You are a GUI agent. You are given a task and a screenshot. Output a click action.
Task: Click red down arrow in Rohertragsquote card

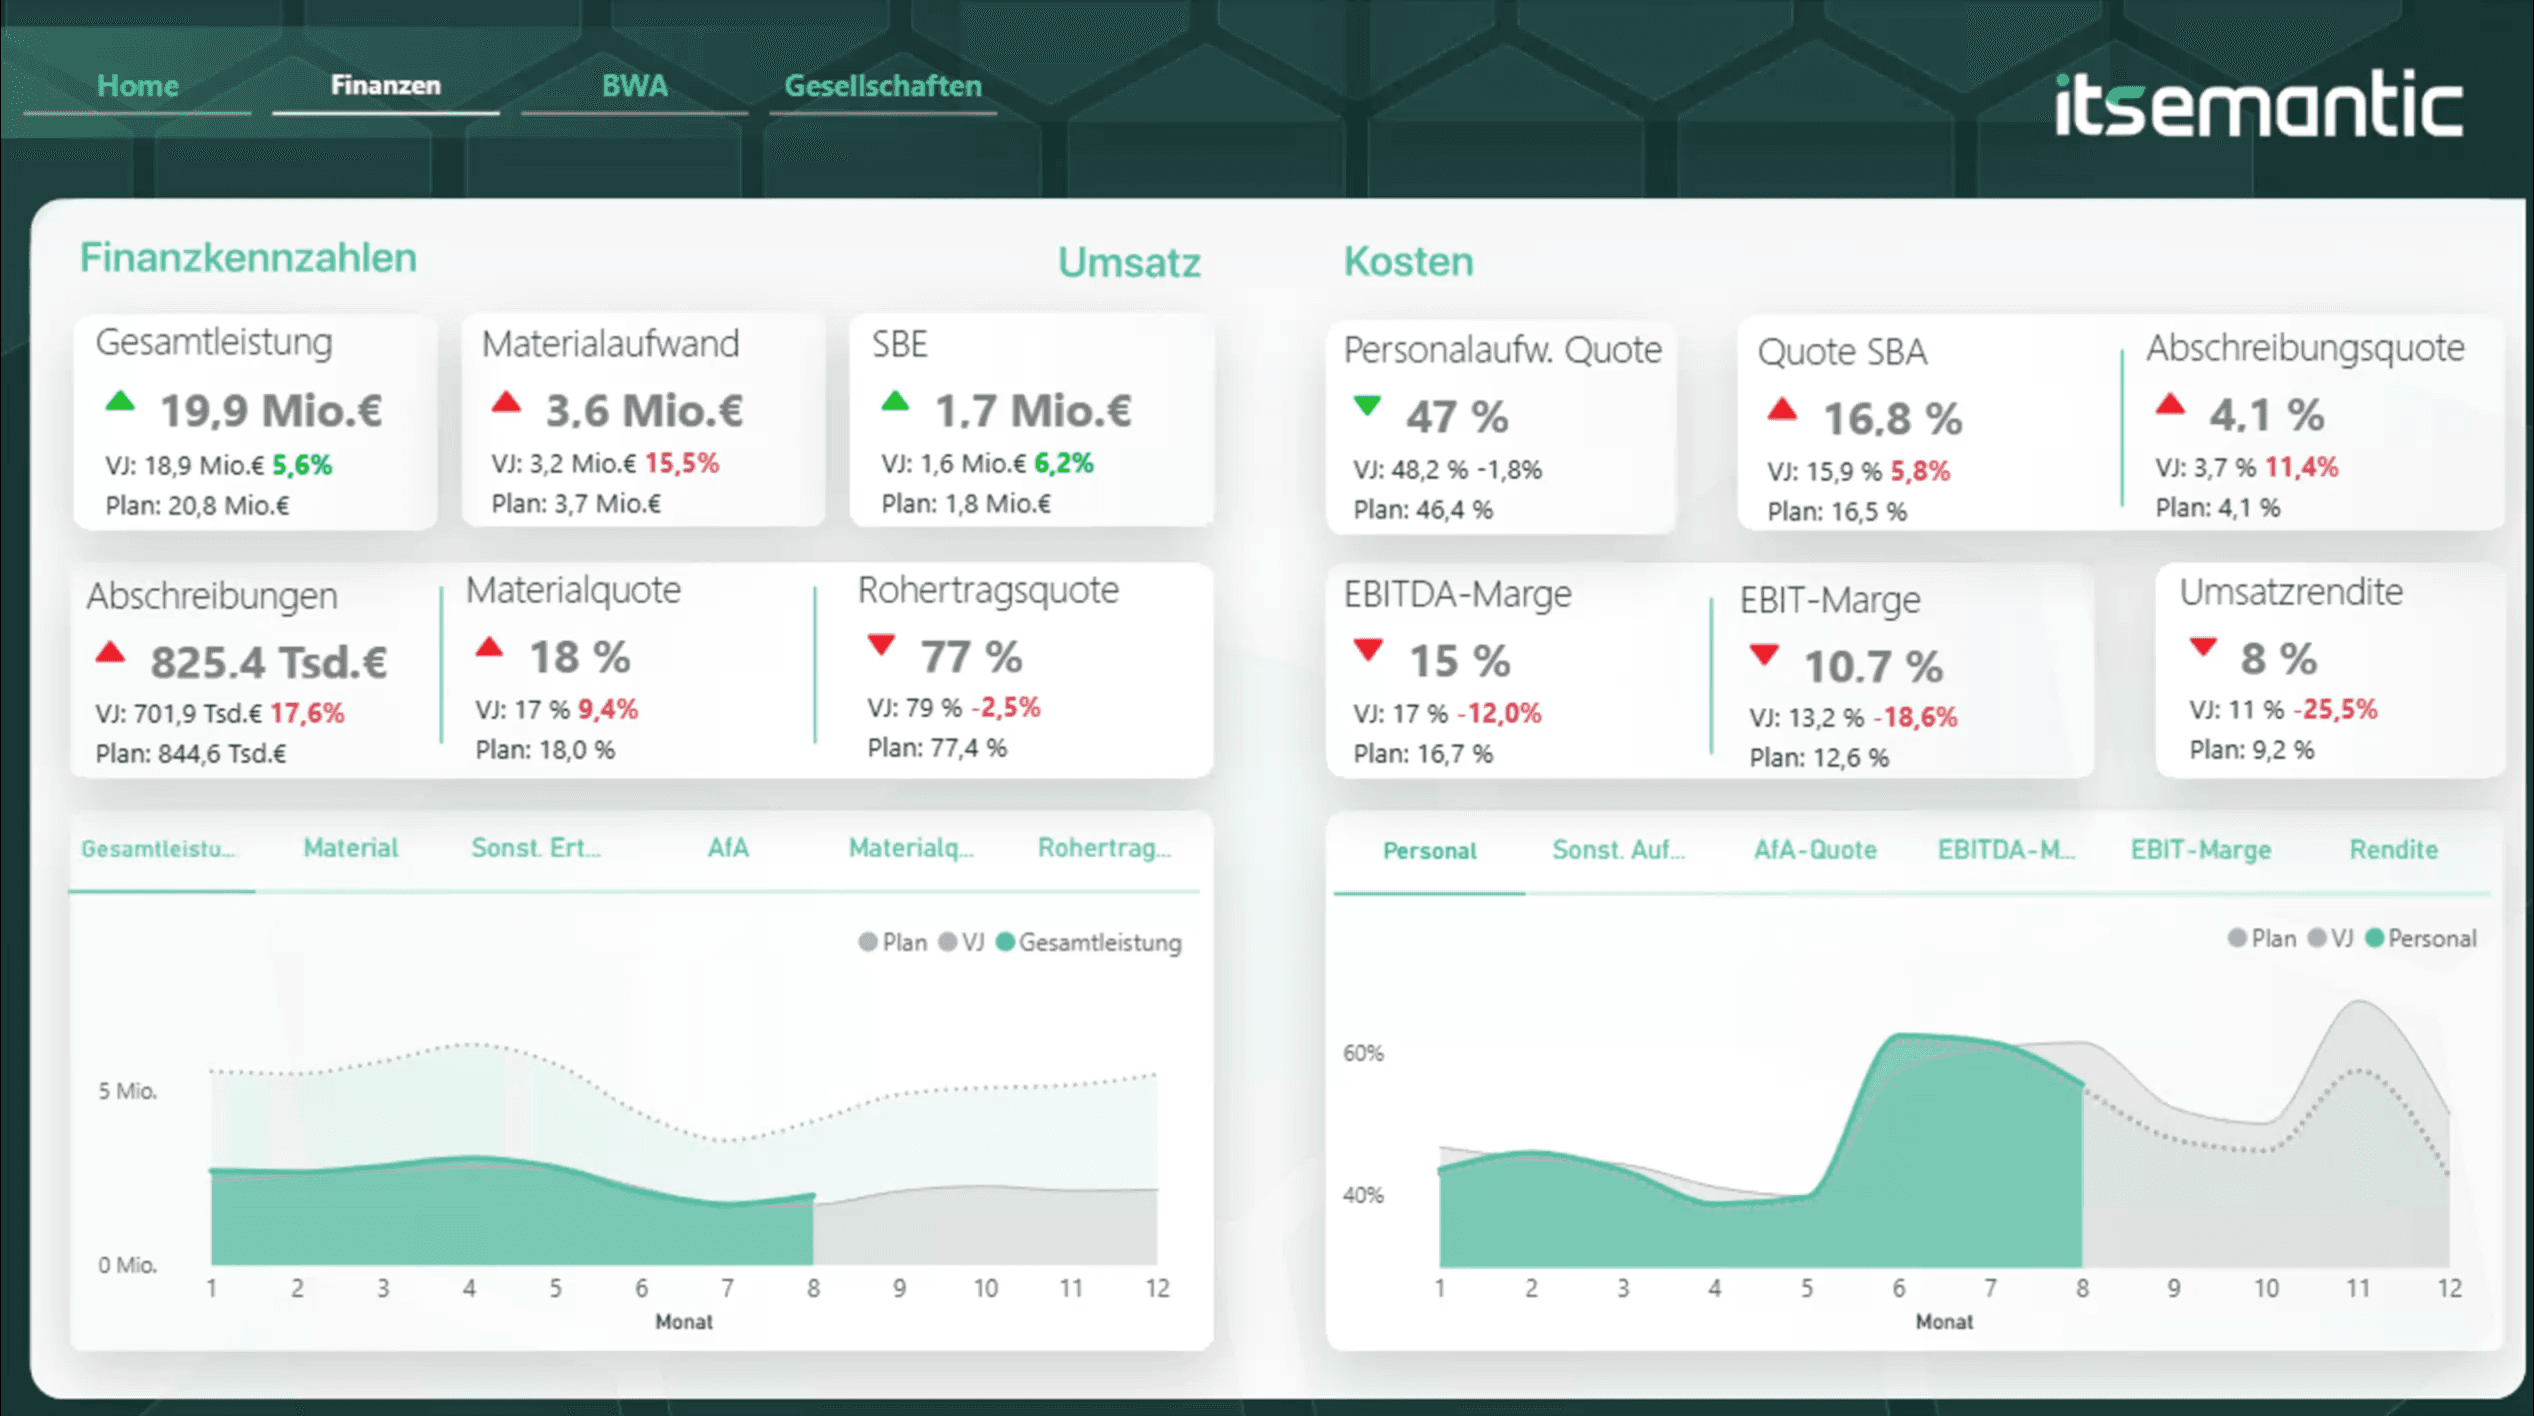[x=881, y=645]
